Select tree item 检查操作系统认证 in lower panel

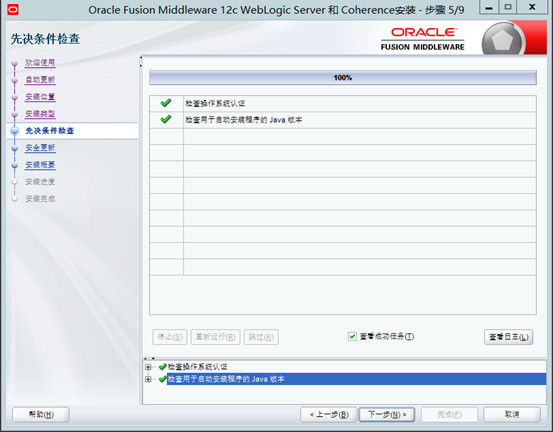(x=198, y=367)
